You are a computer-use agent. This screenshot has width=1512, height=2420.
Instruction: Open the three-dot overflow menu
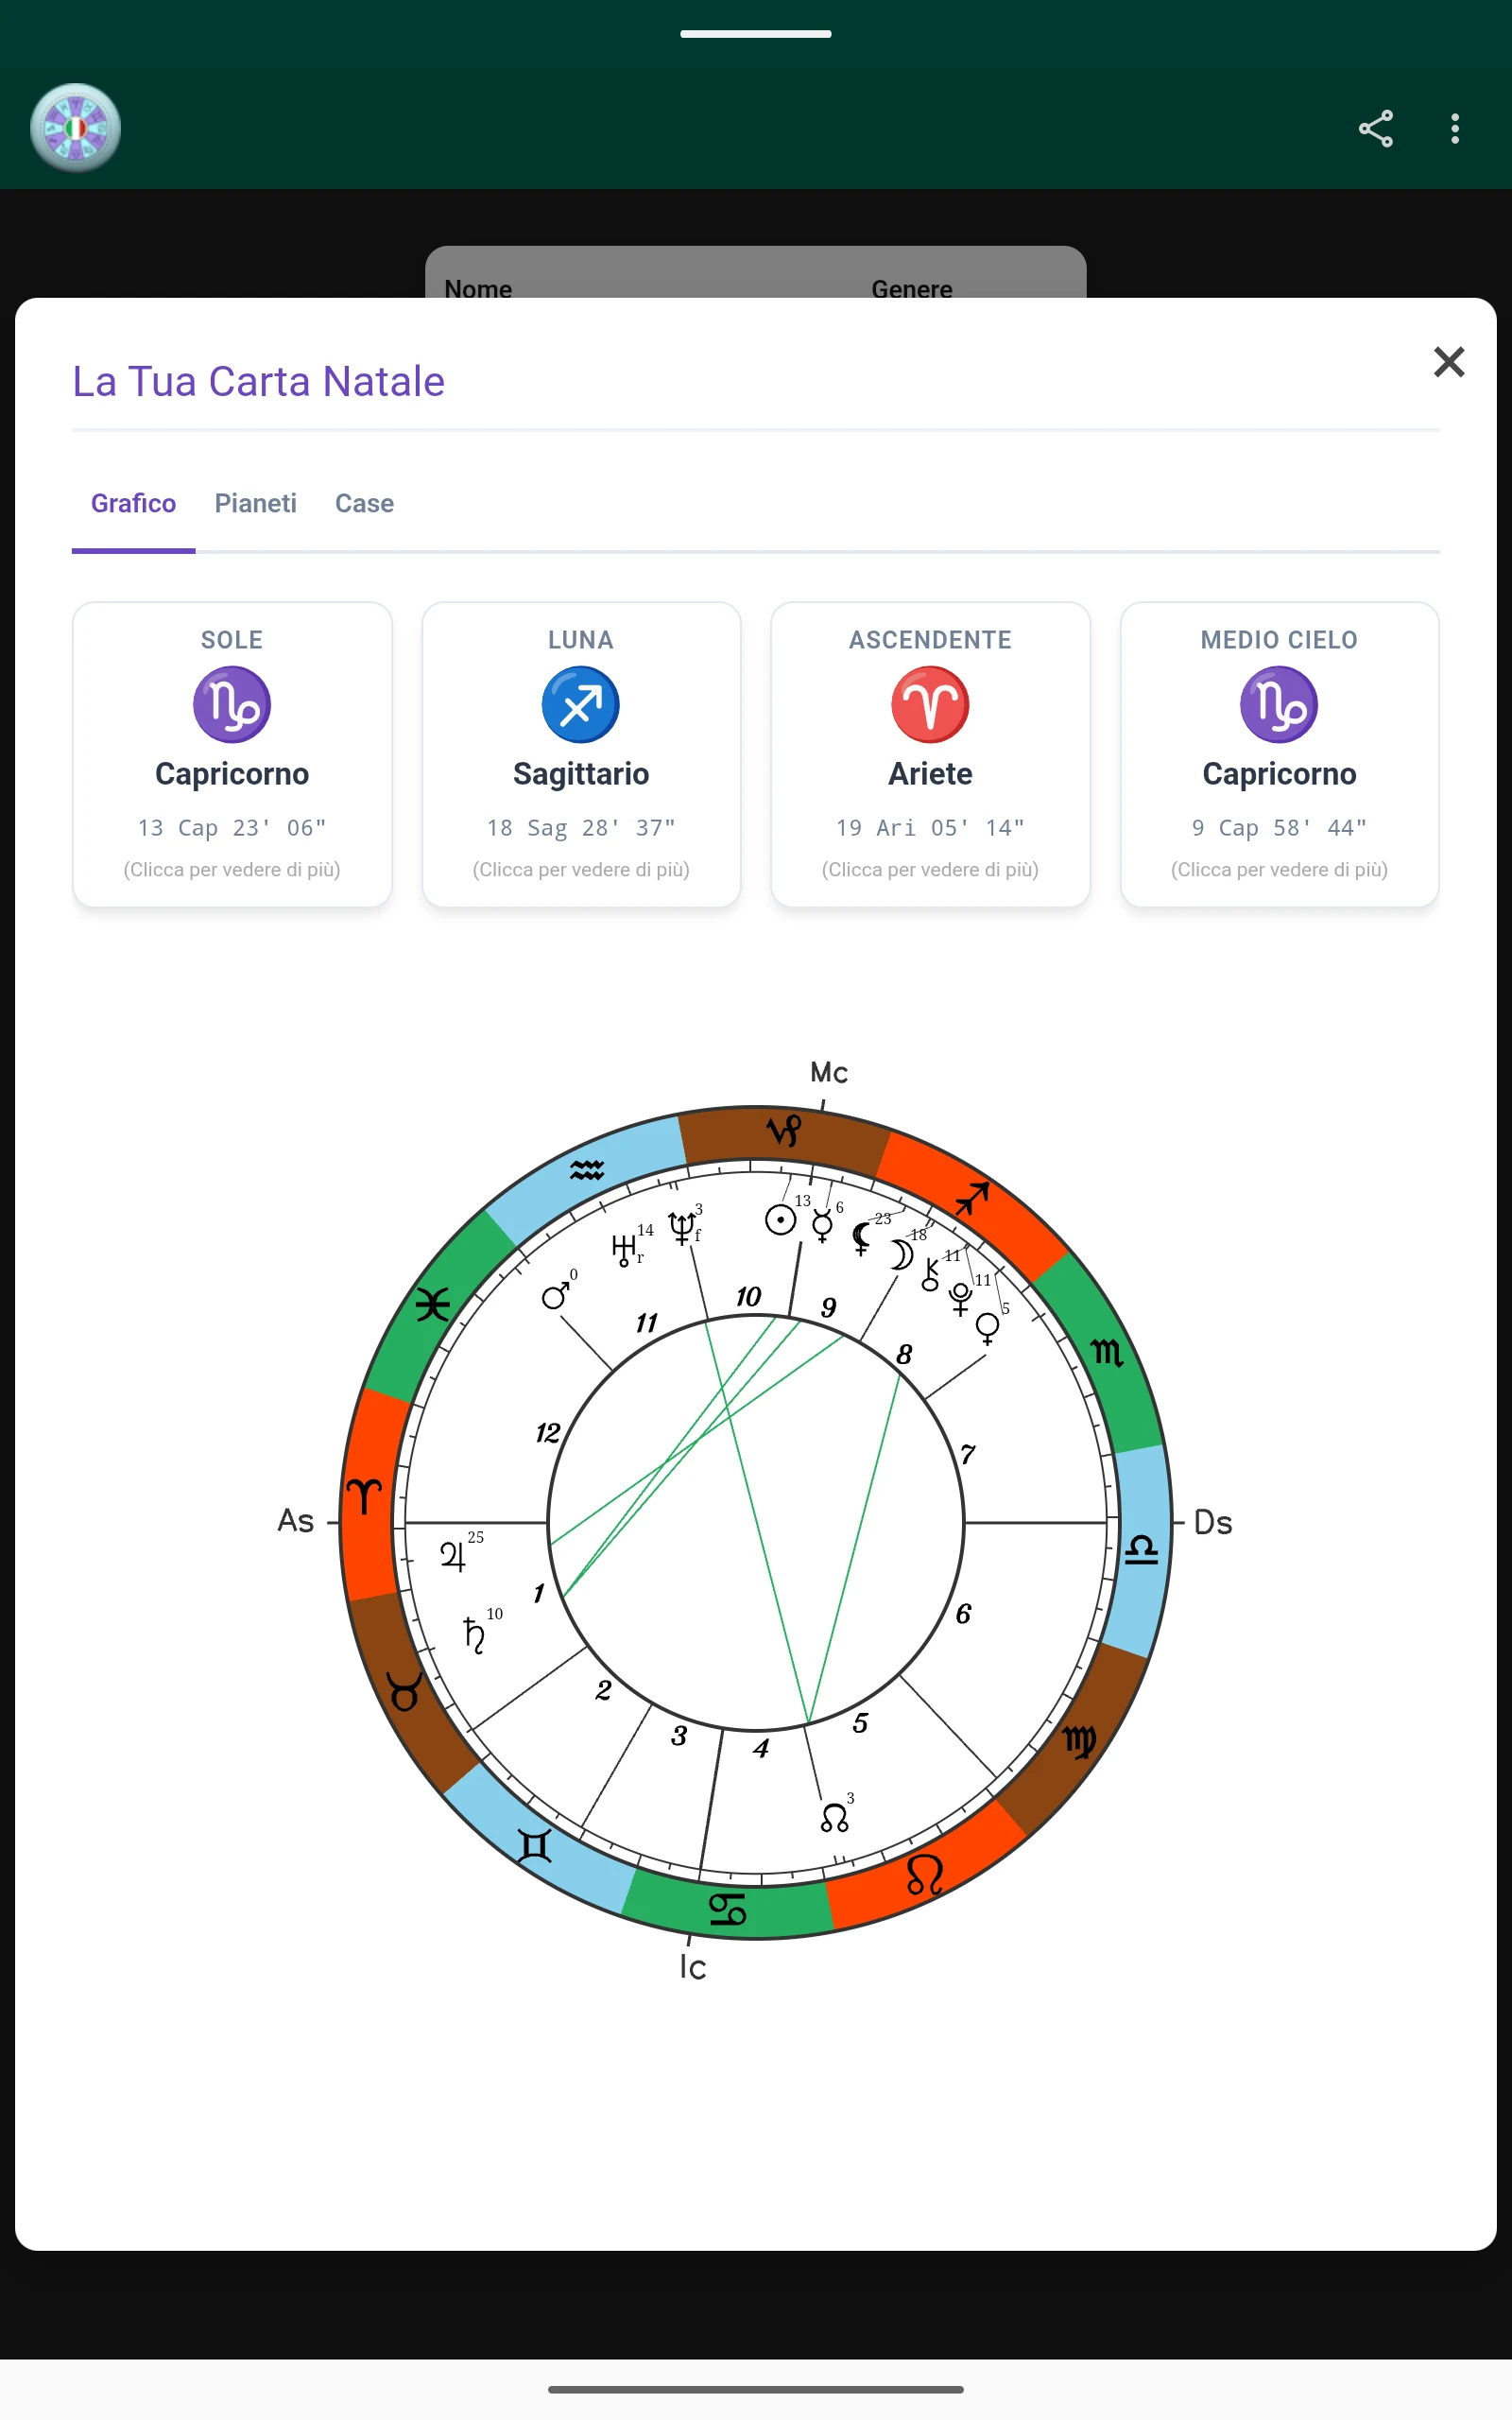(x=1455, y=128)
